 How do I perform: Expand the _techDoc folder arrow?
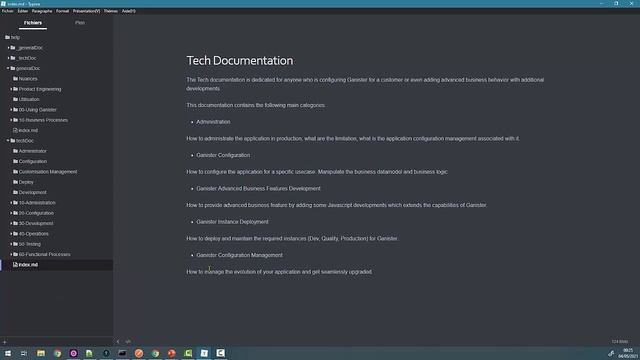pyautogui.click(x=9, y=58)
